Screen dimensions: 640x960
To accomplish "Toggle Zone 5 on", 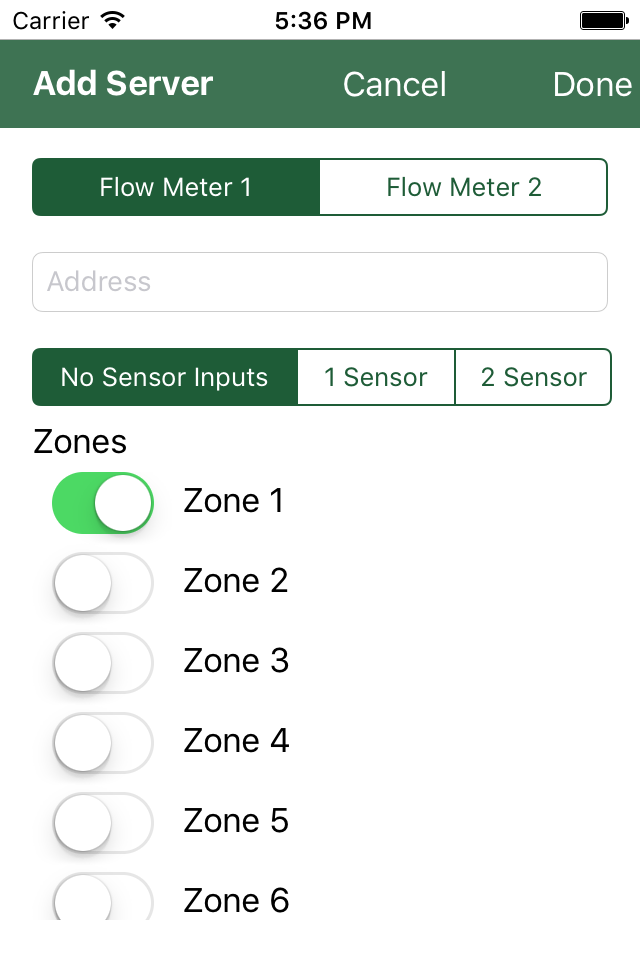I will click(103, 822).
